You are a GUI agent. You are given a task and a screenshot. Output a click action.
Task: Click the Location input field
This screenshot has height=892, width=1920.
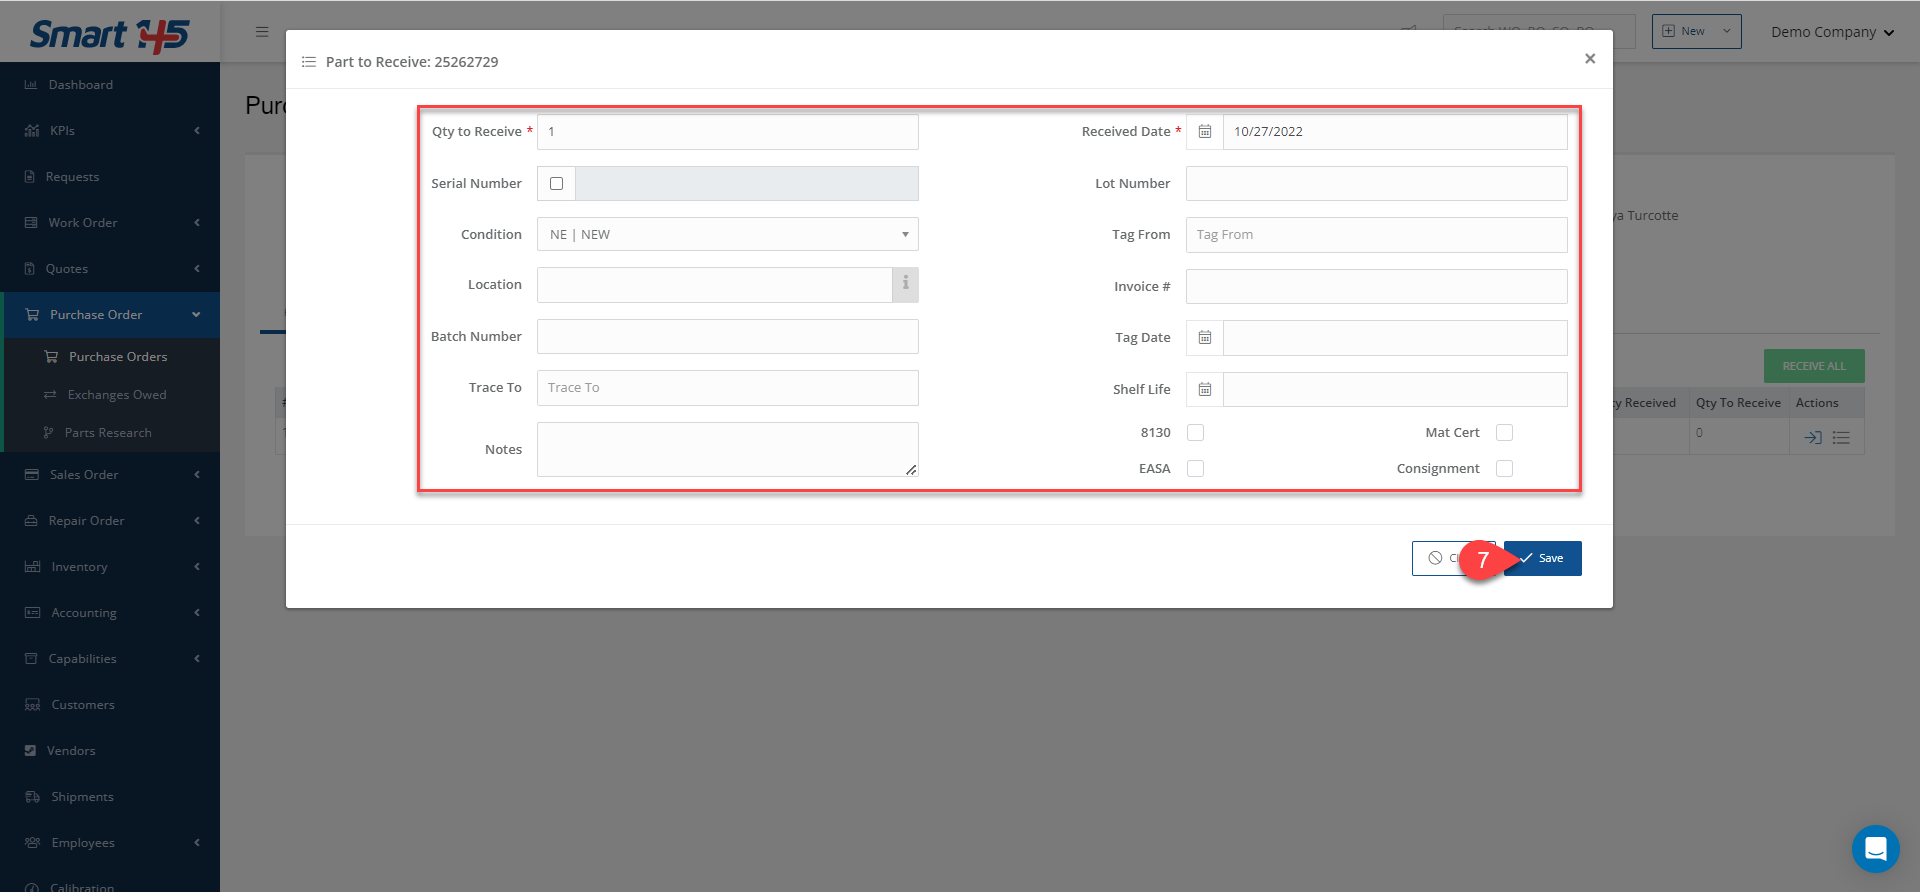tap(715, 285)
